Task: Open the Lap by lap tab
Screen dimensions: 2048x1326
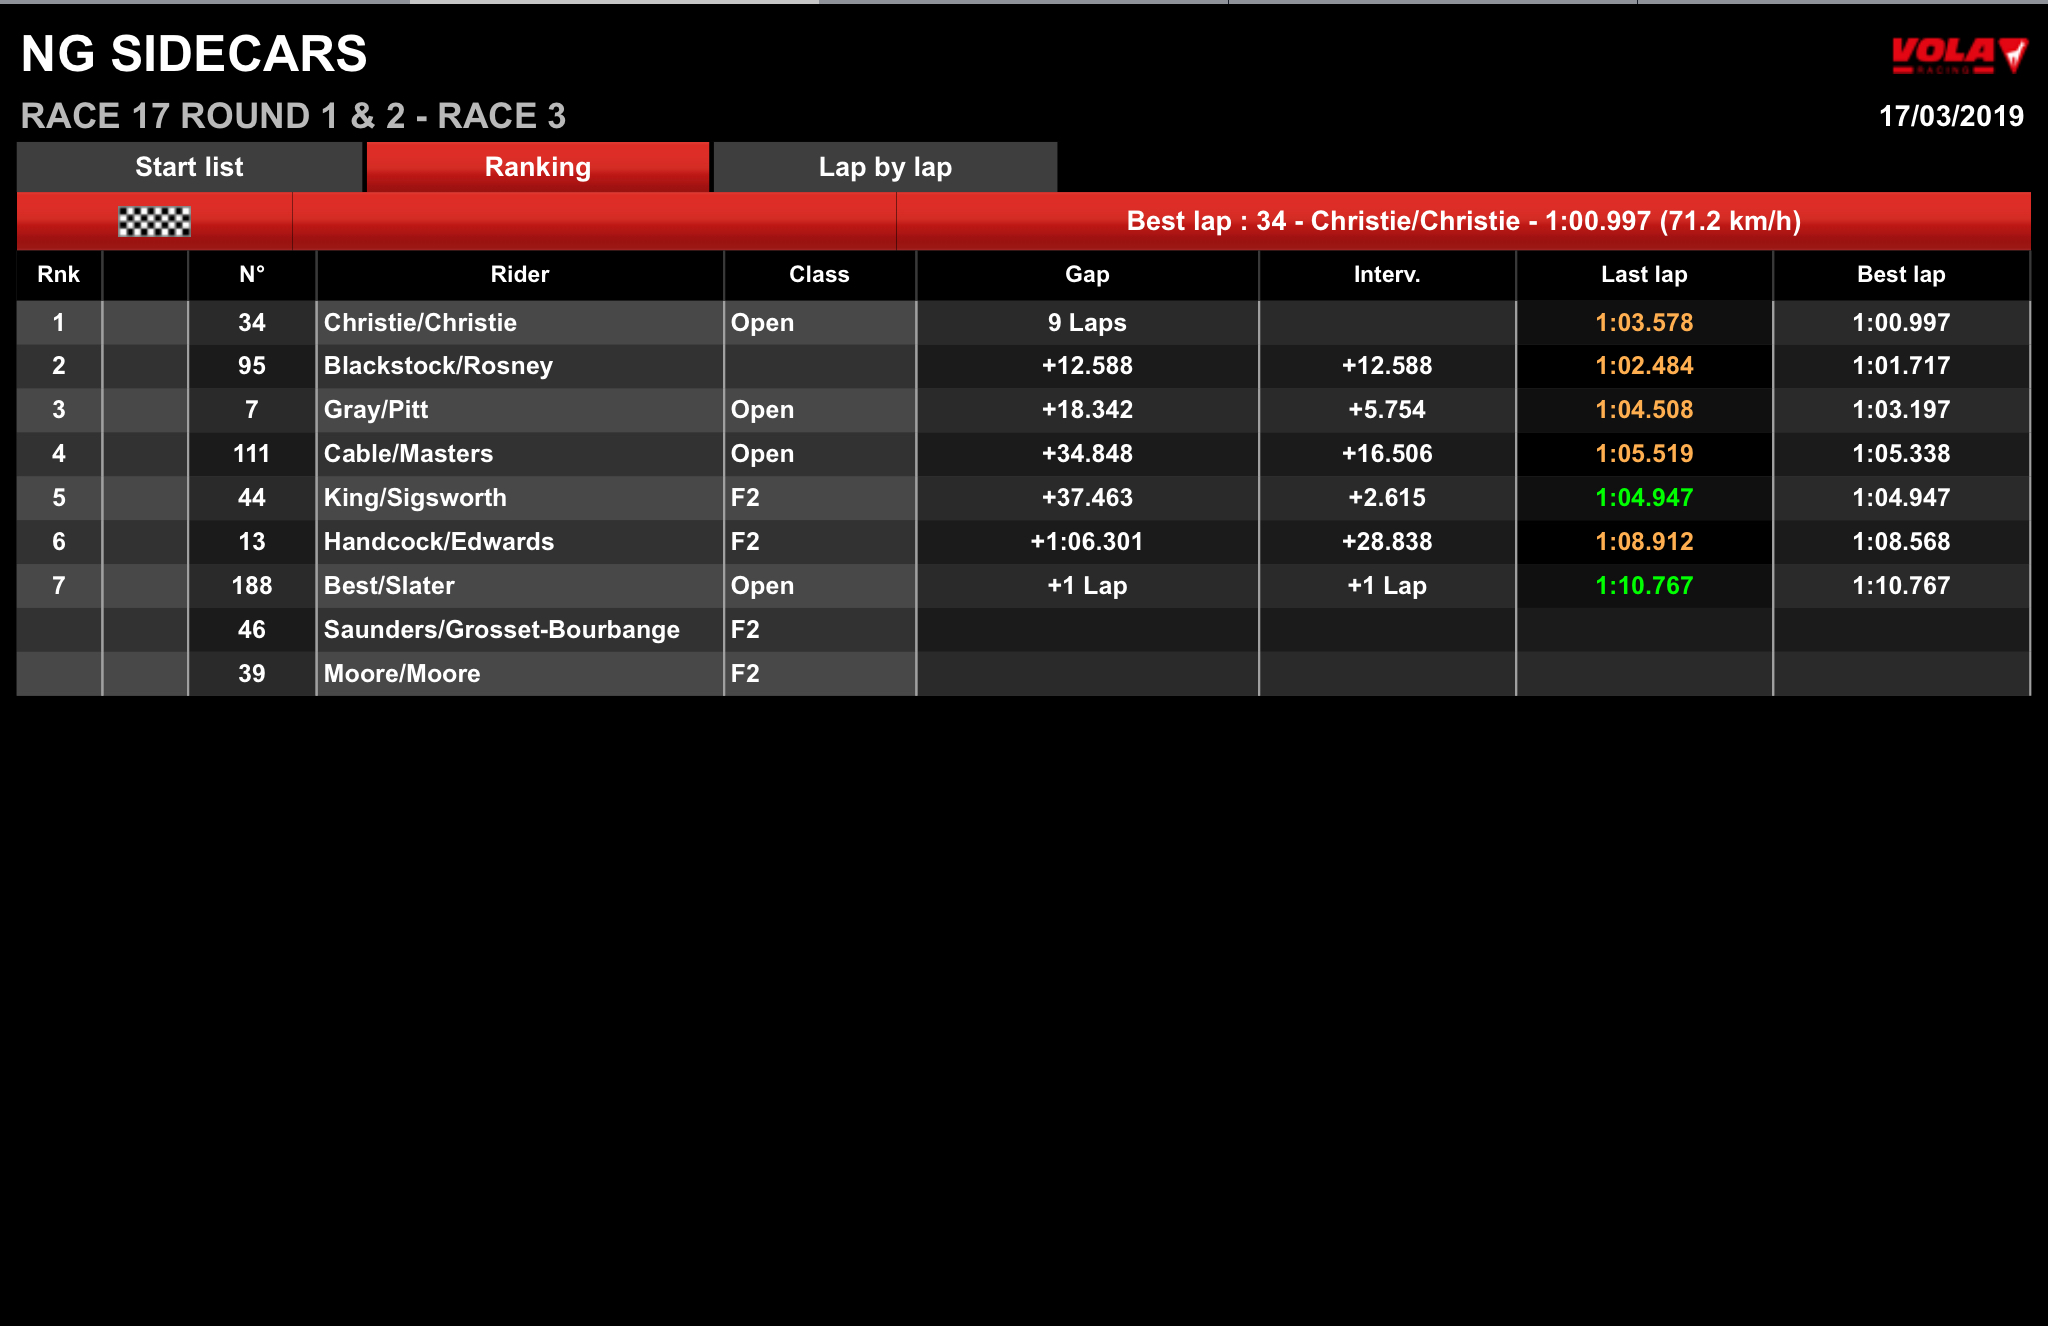Action: pos(885,167)
